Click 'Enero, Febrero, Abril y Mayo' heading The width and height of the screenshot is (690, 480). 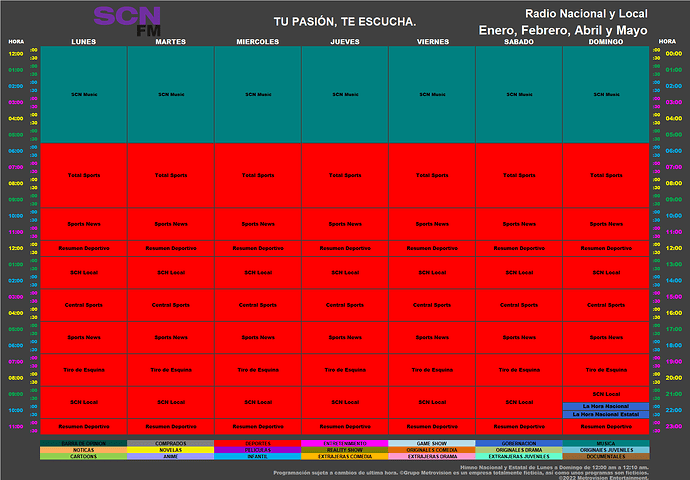[563, 30]
